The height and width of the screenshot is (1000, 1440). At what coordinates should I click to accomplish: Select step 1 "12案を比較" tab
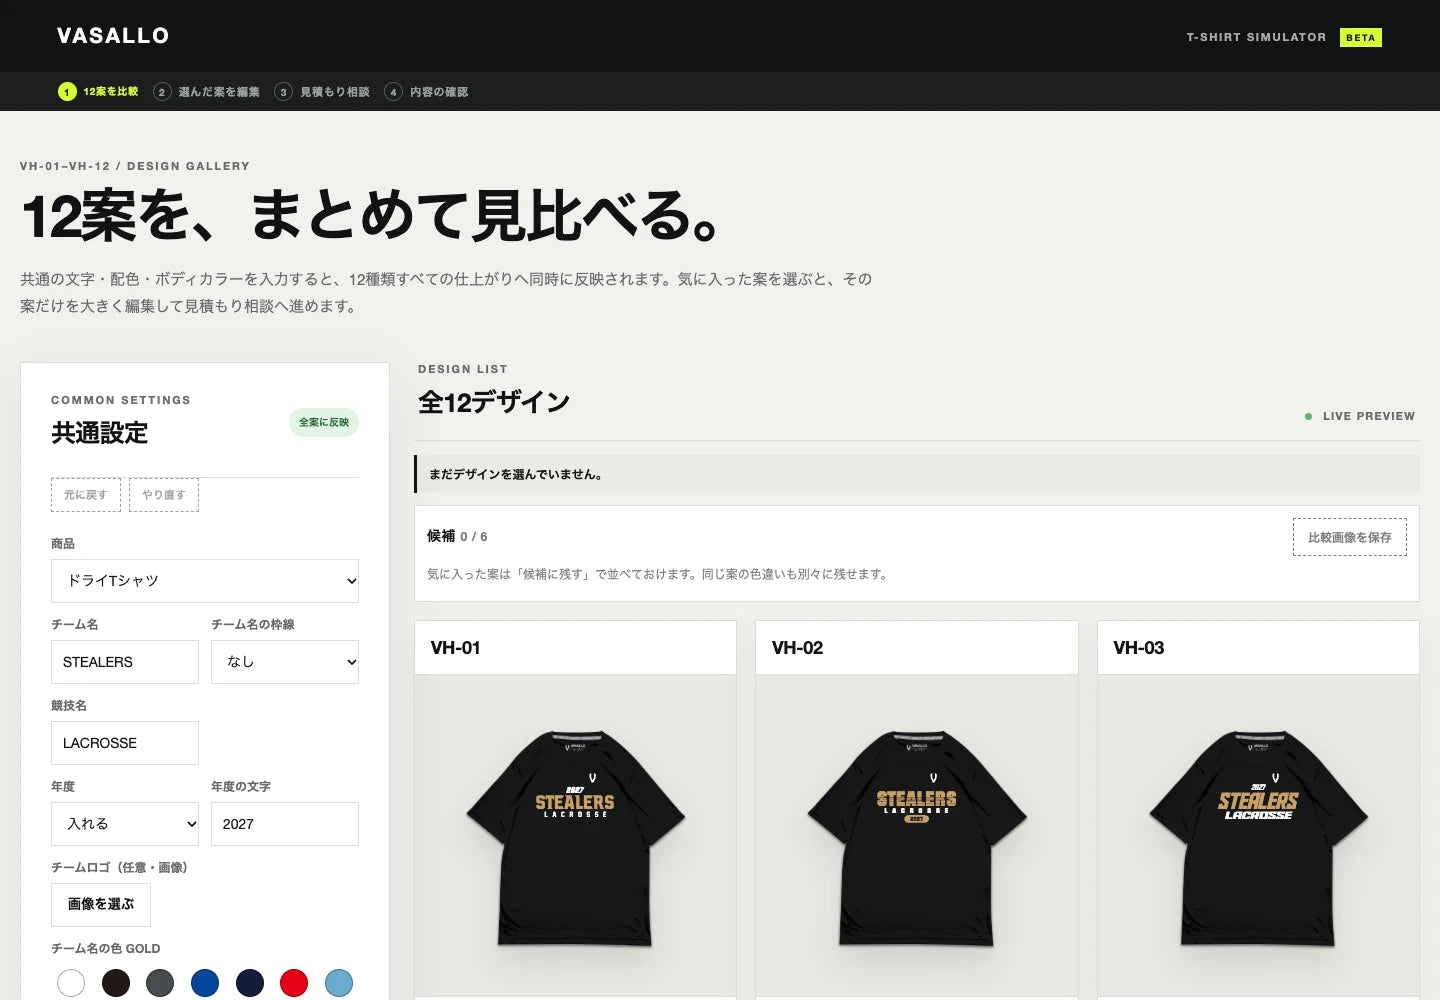[x=98, y=91]
